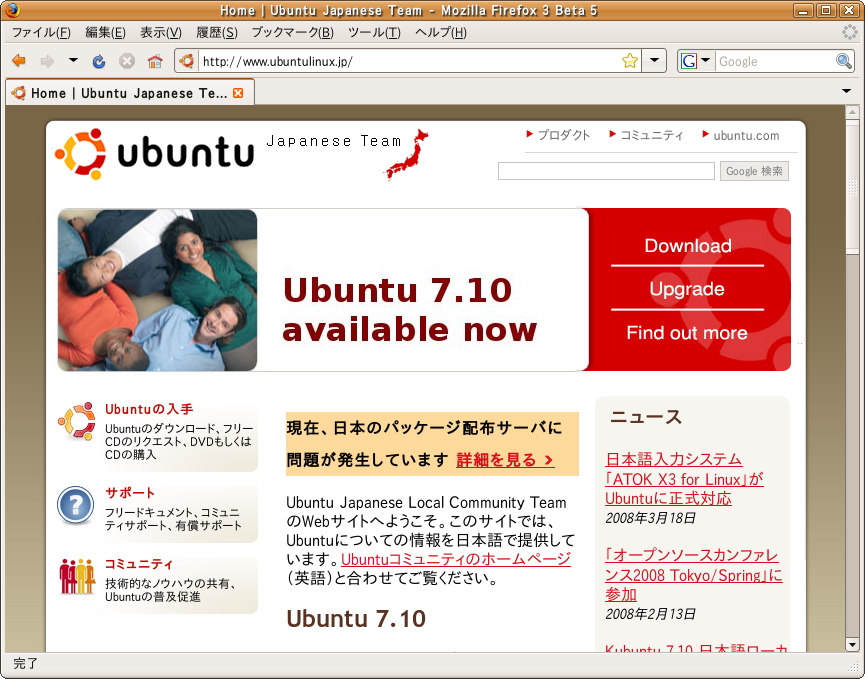Click the stop loading button
The height and width of the screenshot is (679, 865).
click(x=127, y=61)
